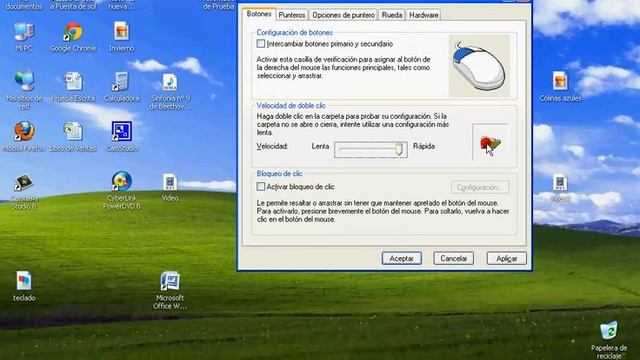Open Mis sitios de red icon
This screenshot has height=360, width=640.
24,81
